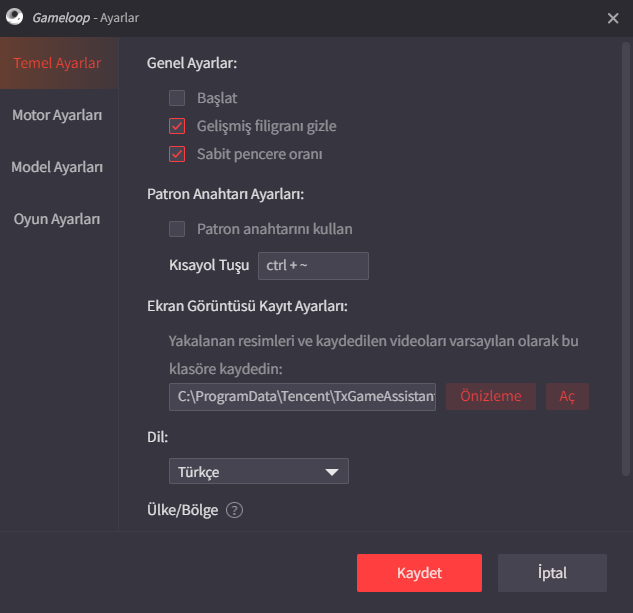
Task: Open the Türkçe language dropdown
Action: [258, 471]
